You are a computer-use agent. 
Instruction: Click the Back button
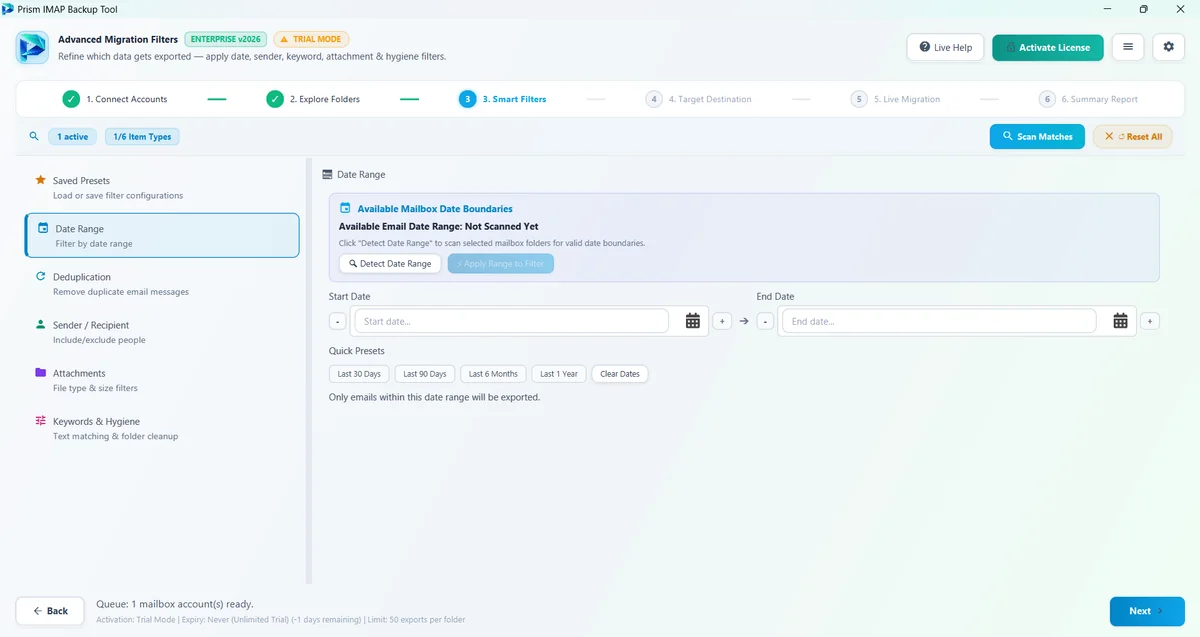click(50, 610)
